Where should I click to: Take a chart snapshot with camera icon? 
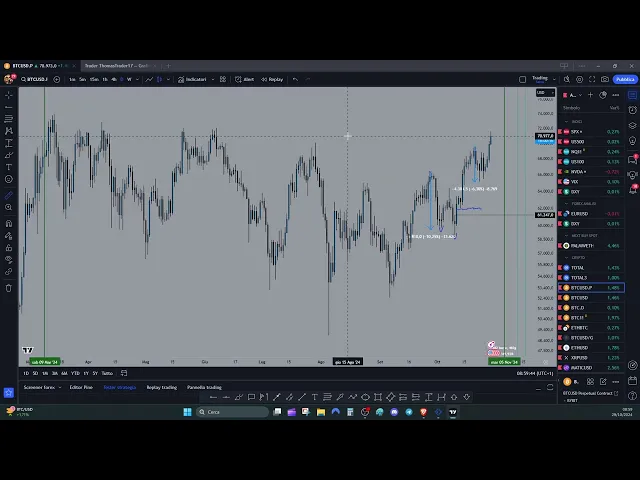(605, 79)
